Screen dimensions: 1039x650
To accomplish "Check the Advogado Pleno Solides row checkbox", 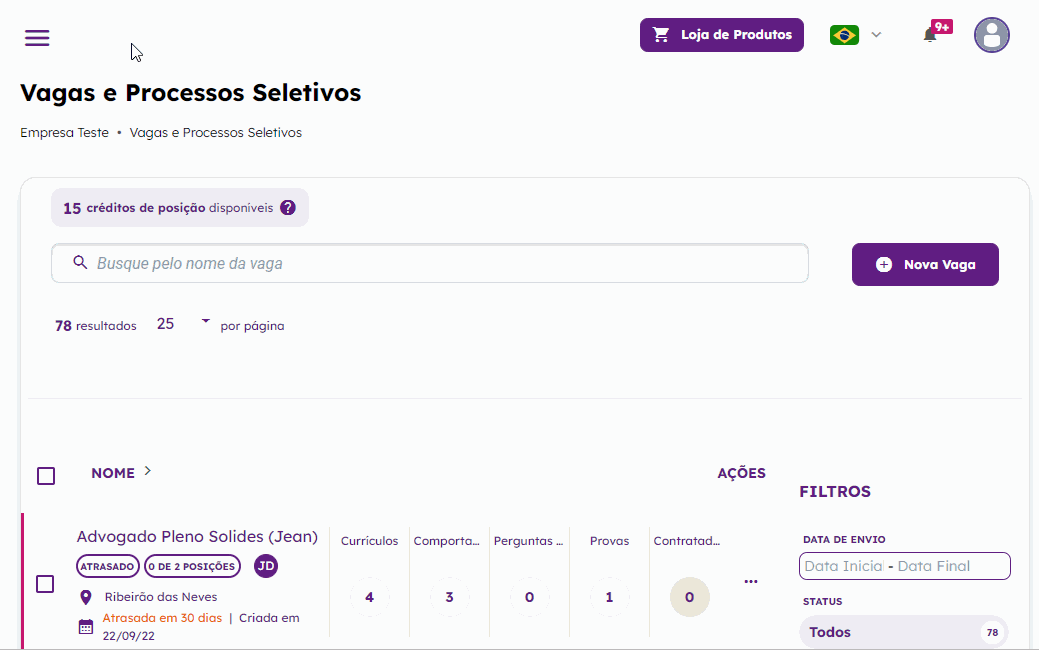I will 45,584.
